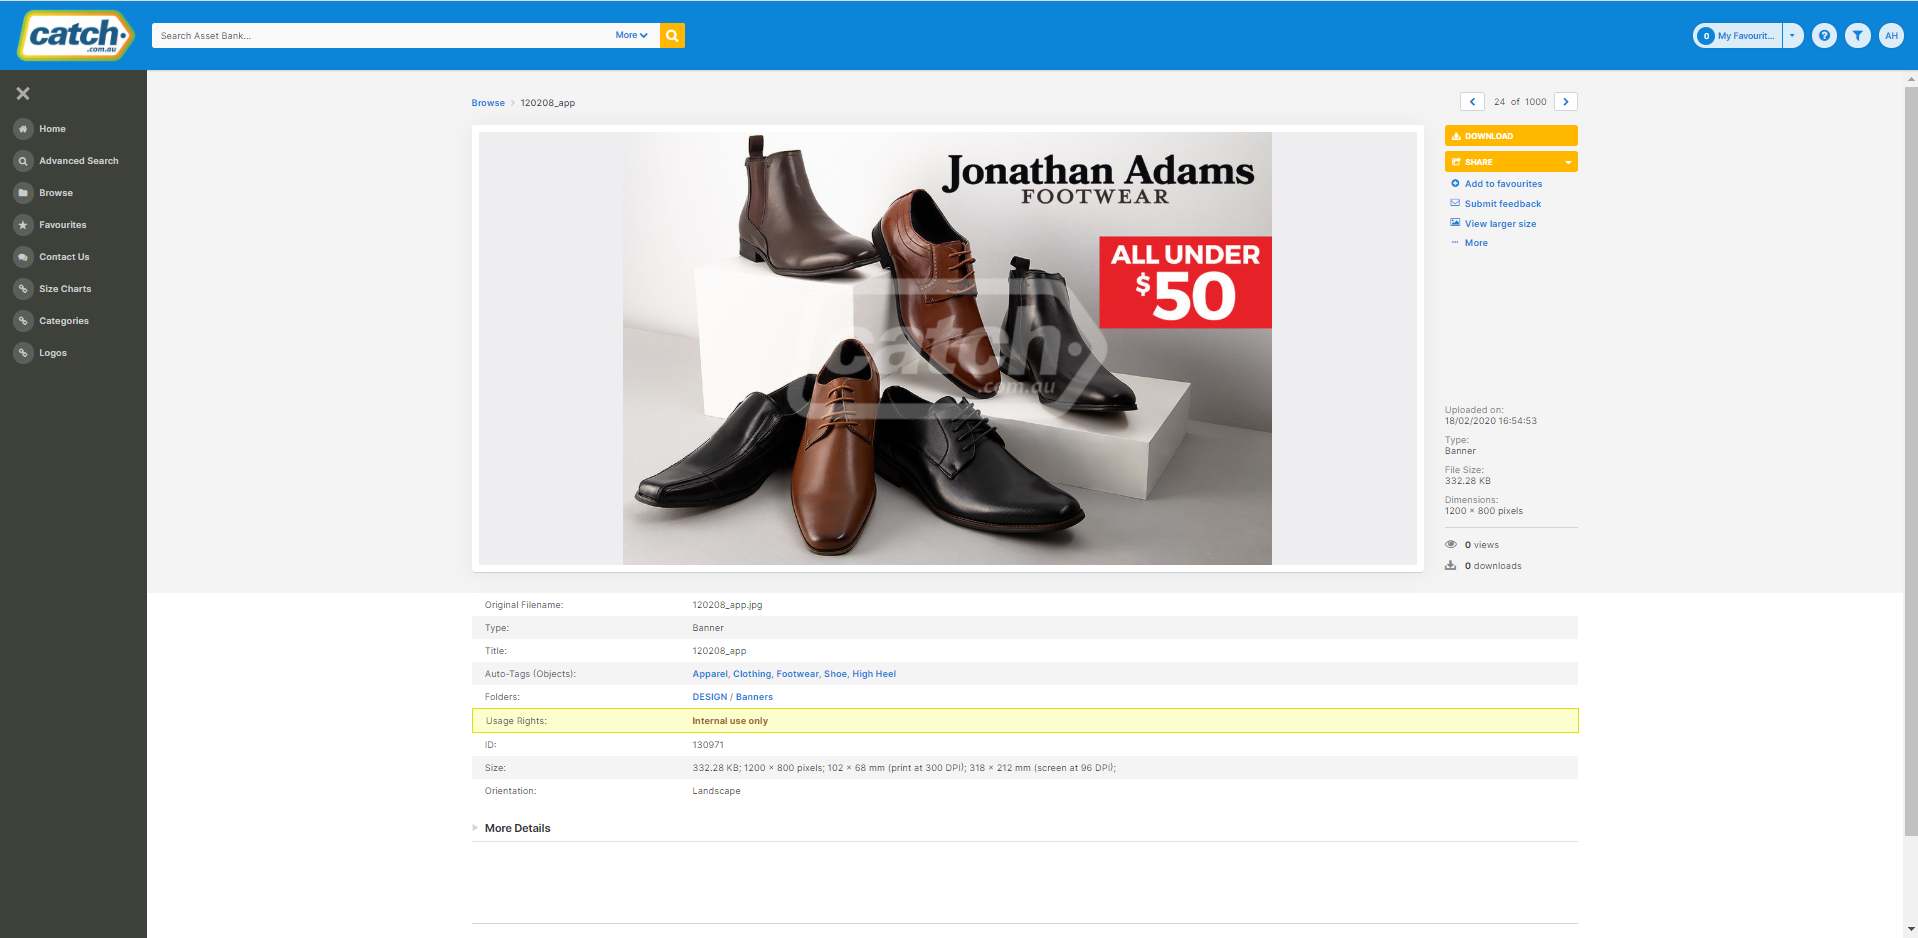Image resolution: width=1918 pixels, height=938 pixels.
Task: Click the Catch.com.au logo
Action: [x=76, y=36]
